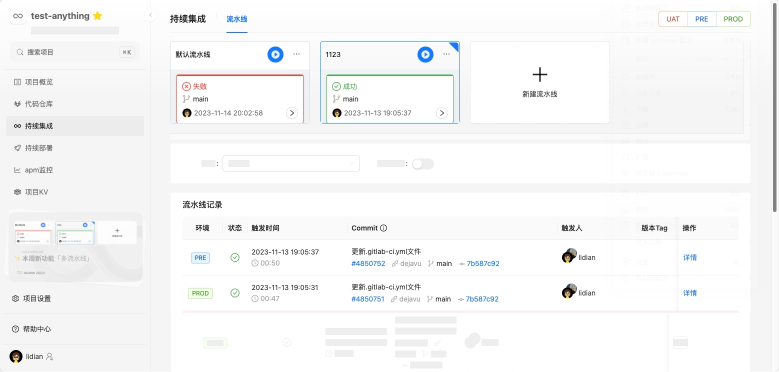Open the filter dropdown above pipeline records
The width and height of the screenshot is (779, 372).
(x=291, y=163)
